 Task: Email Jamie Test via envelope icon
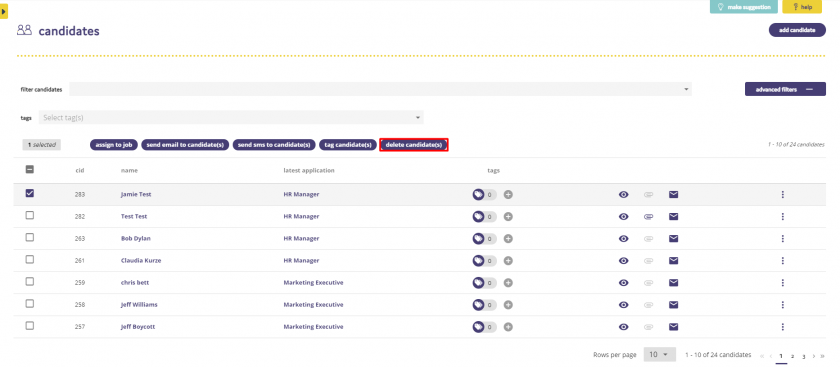coord(673,194)
